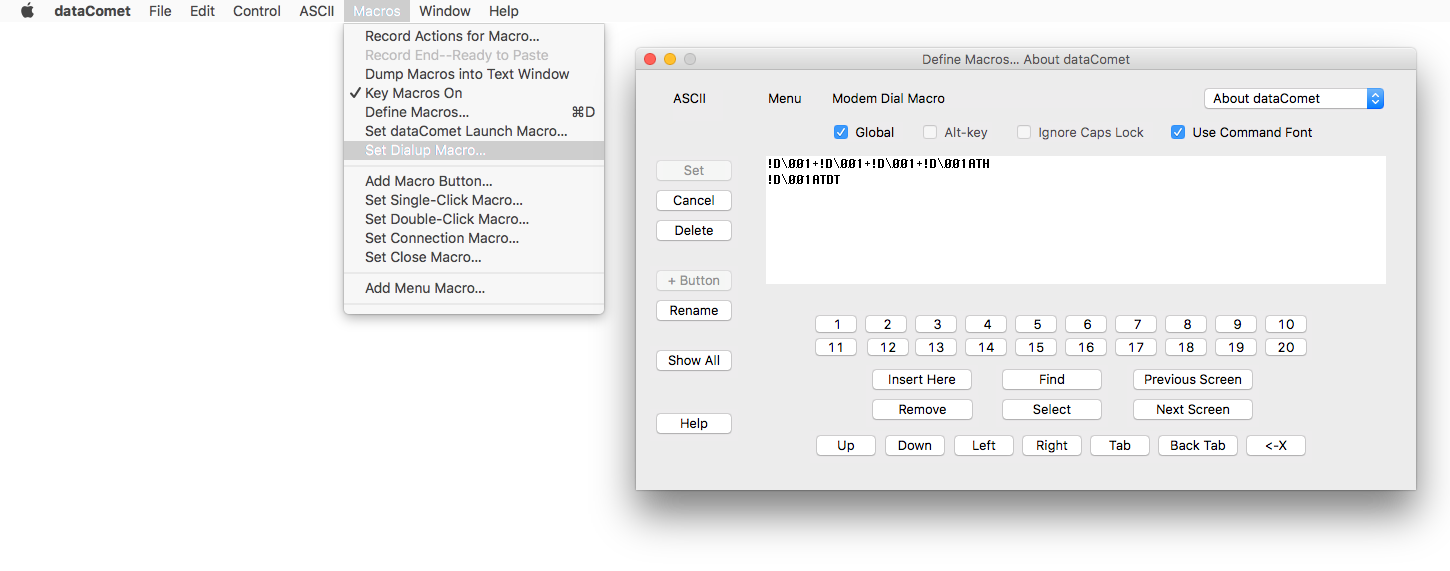Open the File menu

pos(160,11)
